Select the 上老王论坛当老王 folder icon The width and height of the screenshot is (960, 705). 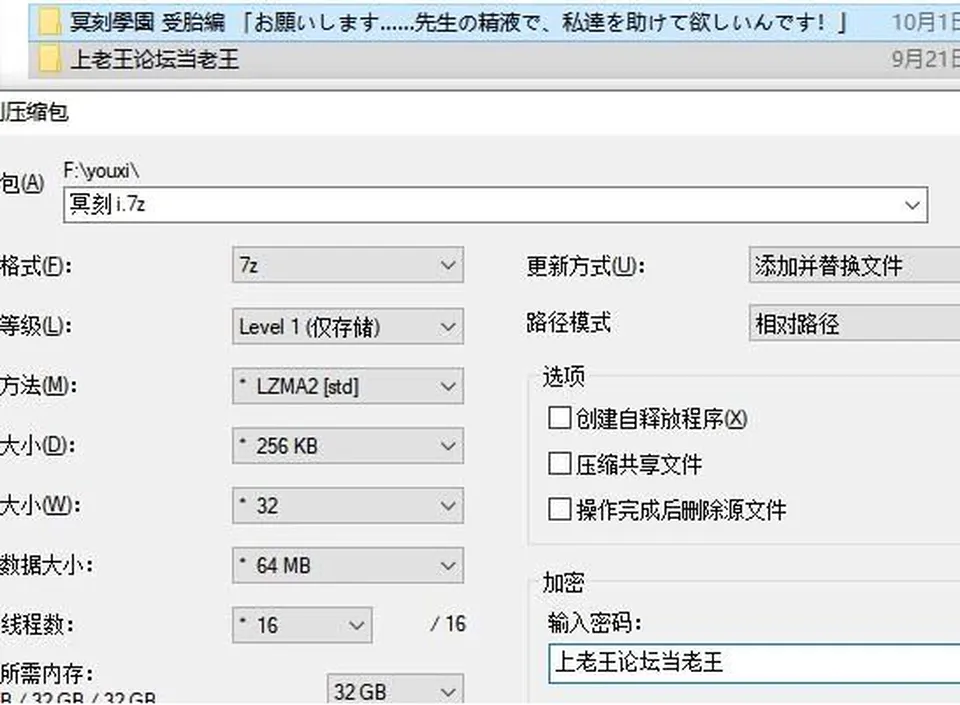pos(48,59)
